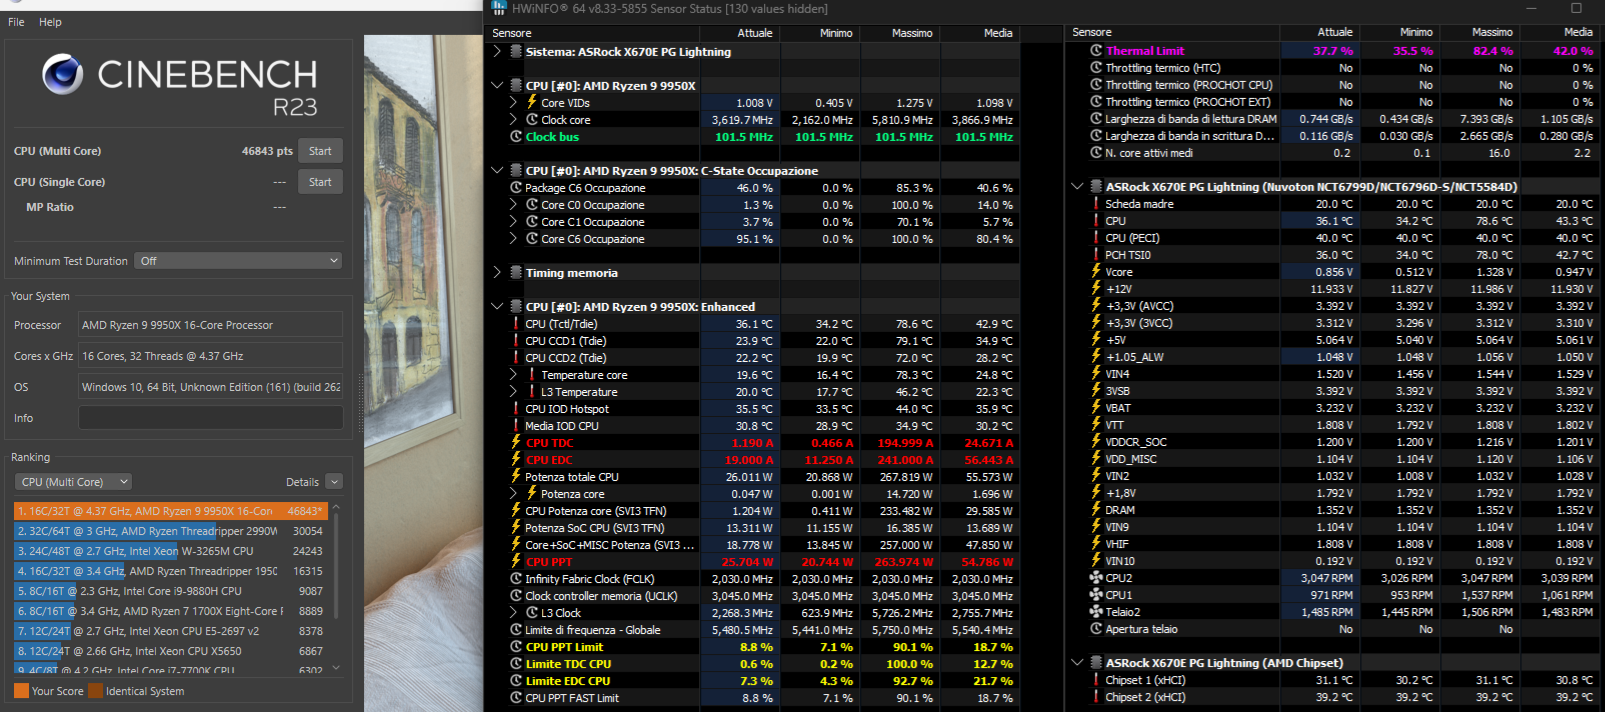The height and width of the screenshot is (712, 1605).
Task: Click the Your Score orange color swatch
Action: [x=21, y=691]
